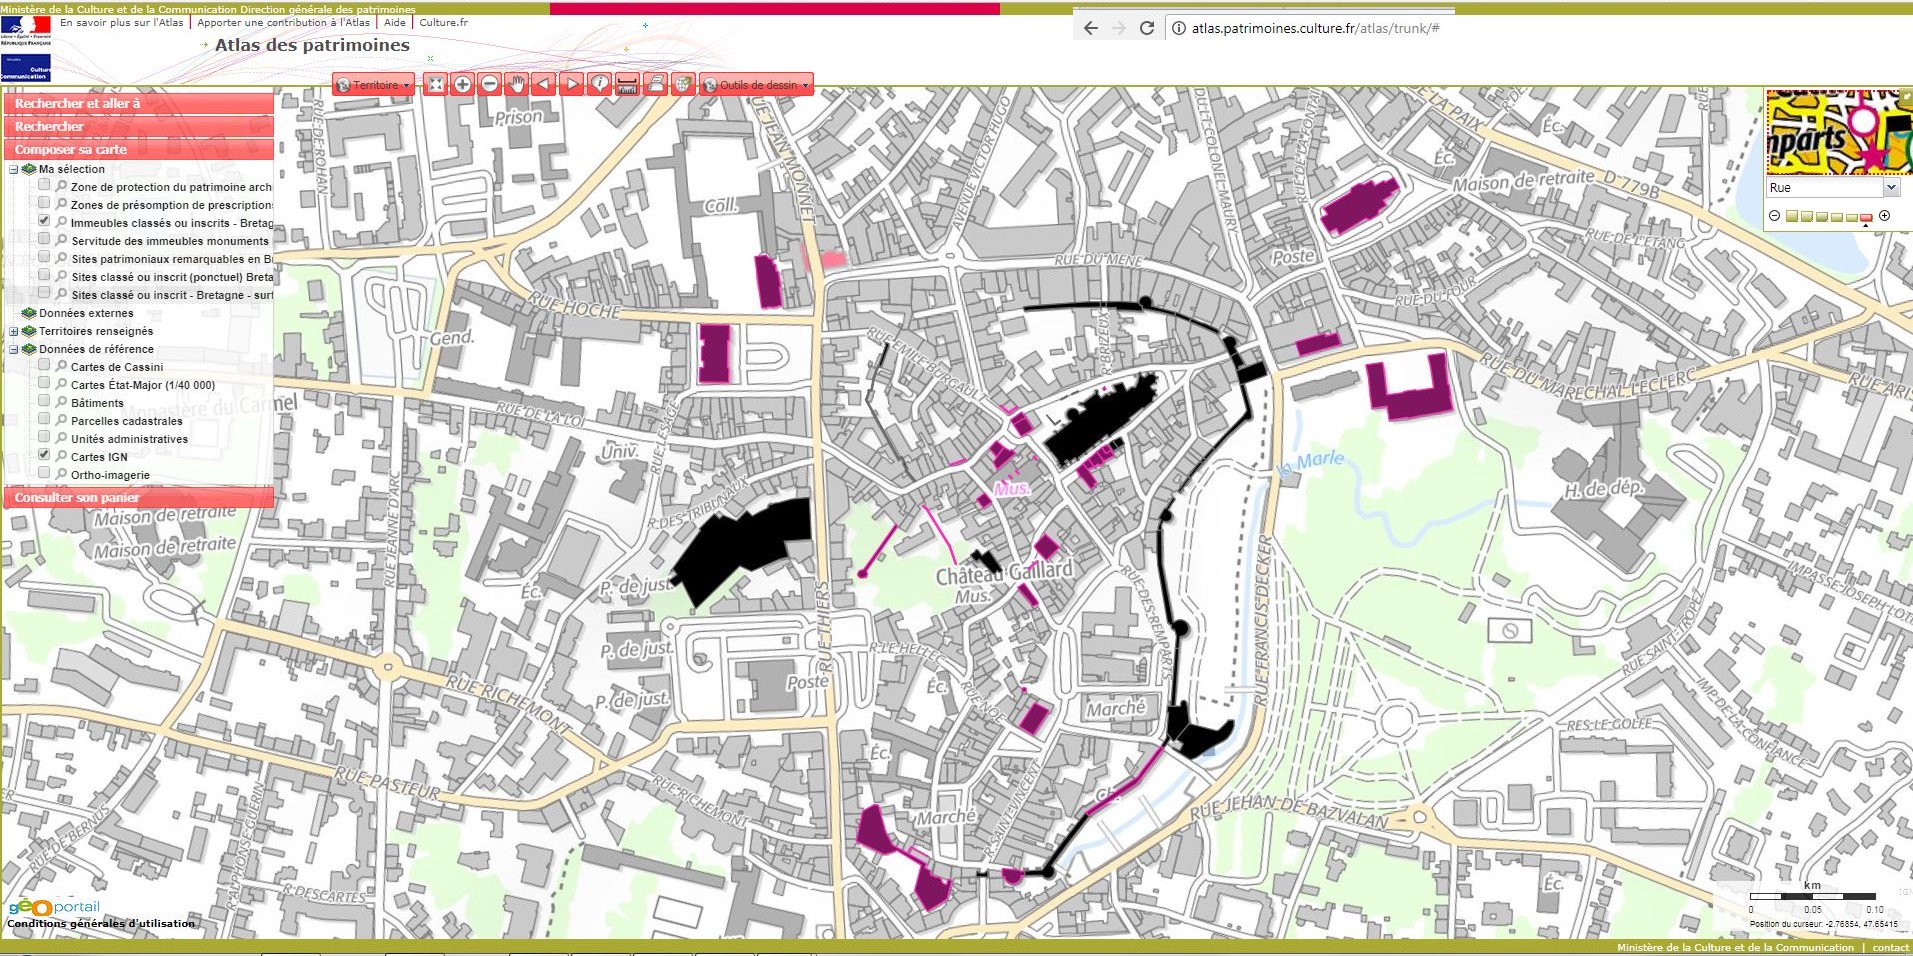Open the Aide link
This screenshot has height=956, width=1913.
pos(395,22)
